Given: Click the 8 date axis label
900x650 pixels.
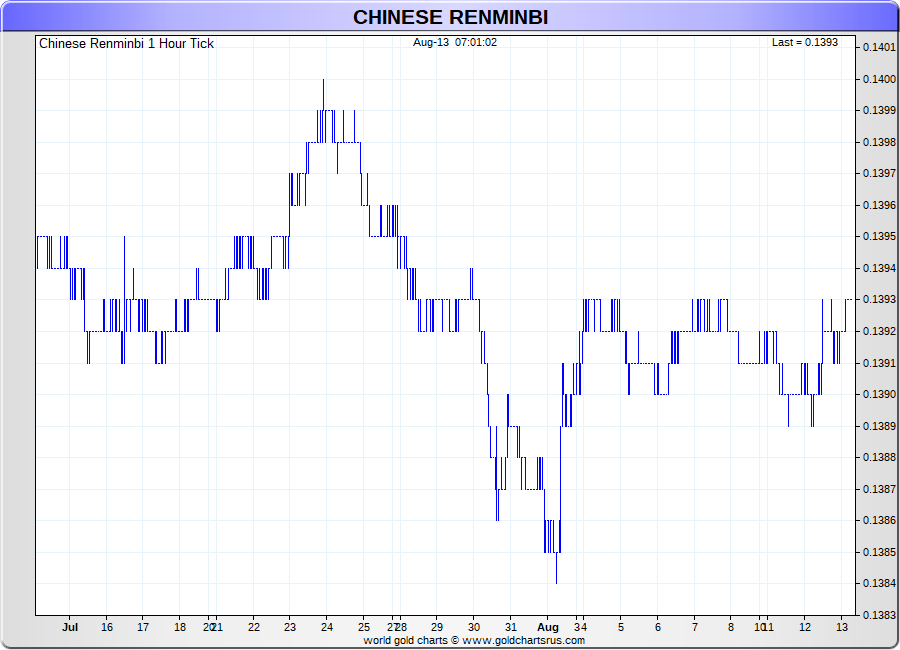Looking at the screenshot, I should coord(731,627).
